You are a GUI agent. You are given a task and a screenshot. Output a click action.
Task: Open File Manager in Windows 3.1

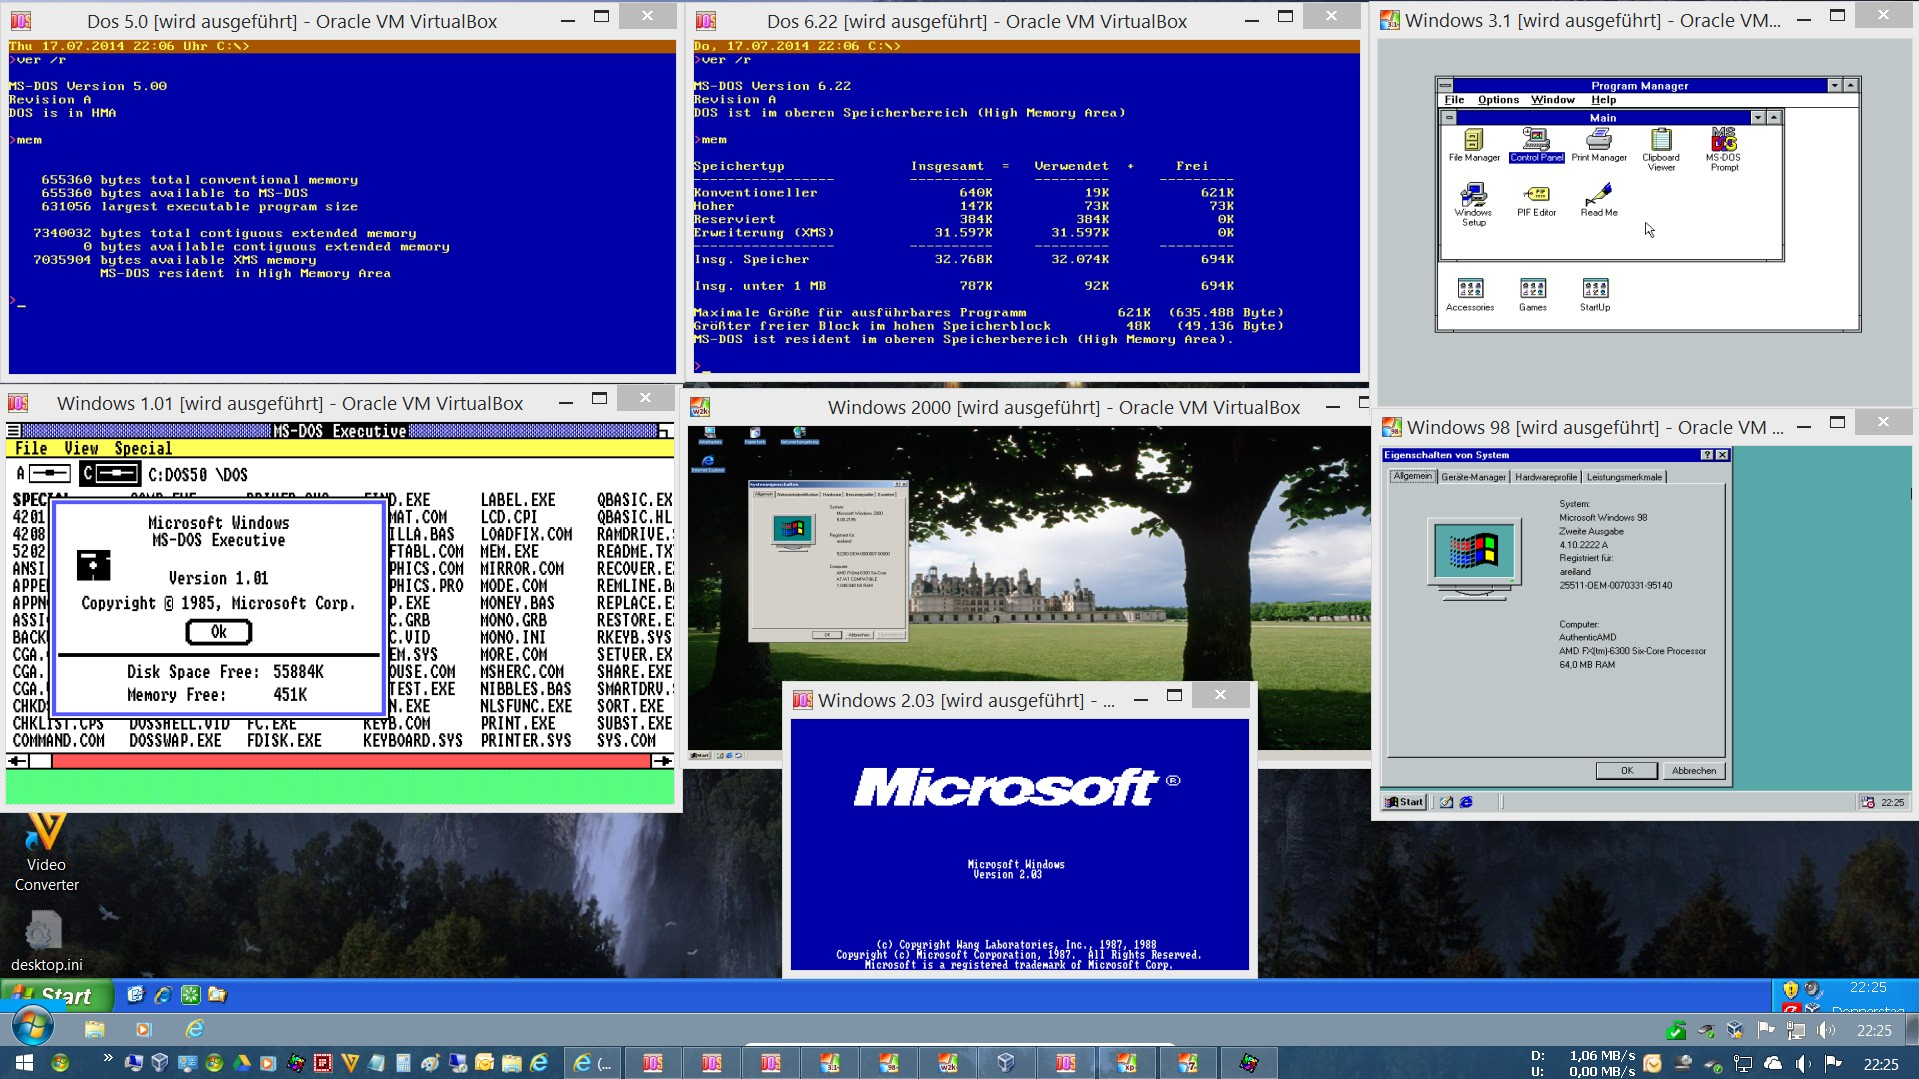(1474, 145)
